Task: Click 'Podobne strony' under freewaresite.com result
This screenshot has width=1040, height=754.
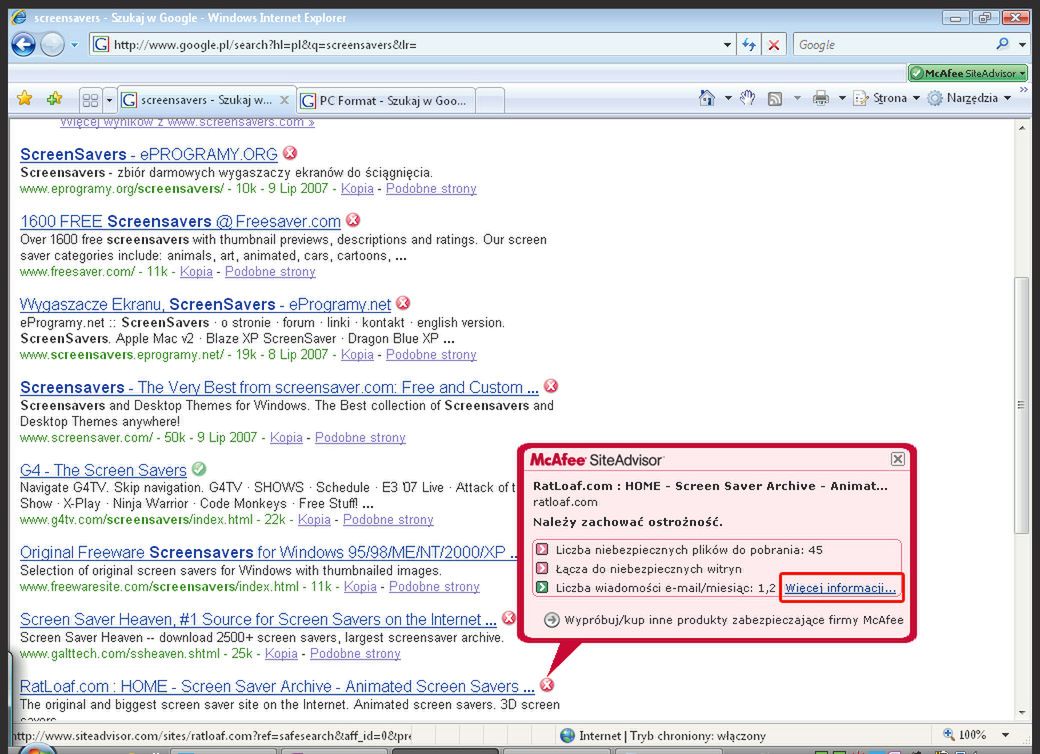Action: (434, 587)
